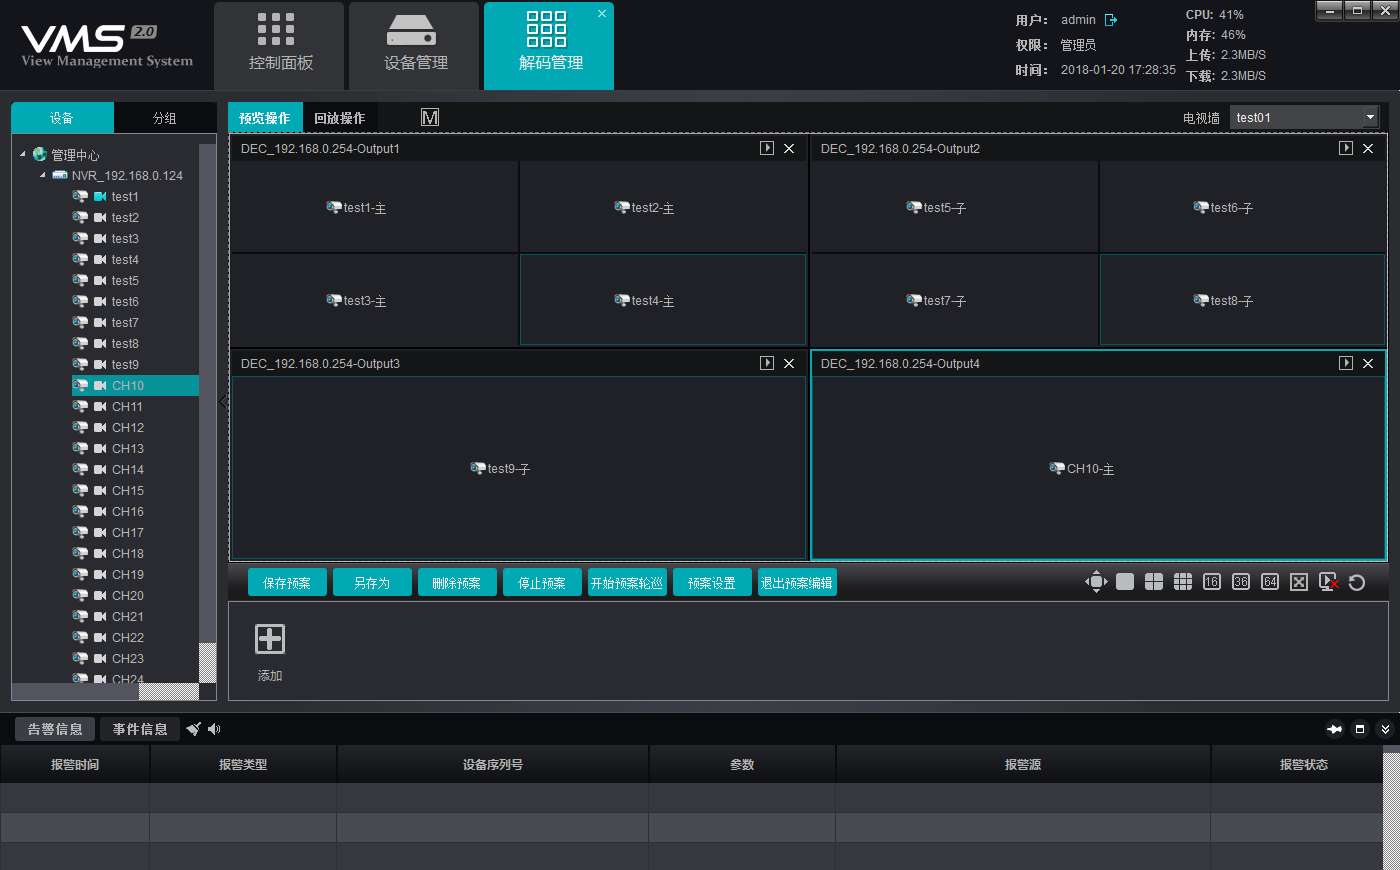The height and width of the screenshot is (870, 1400).
Task: Close the Output4 decoder window
Action: coord(1368,363)
